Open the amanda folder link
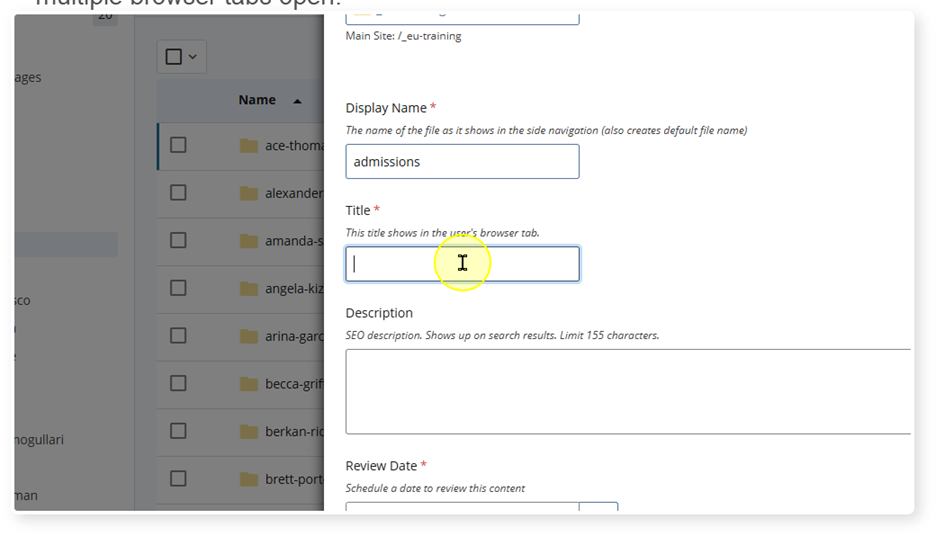The height and width of the screenshot is (536, 936). (x=293, y=241)
